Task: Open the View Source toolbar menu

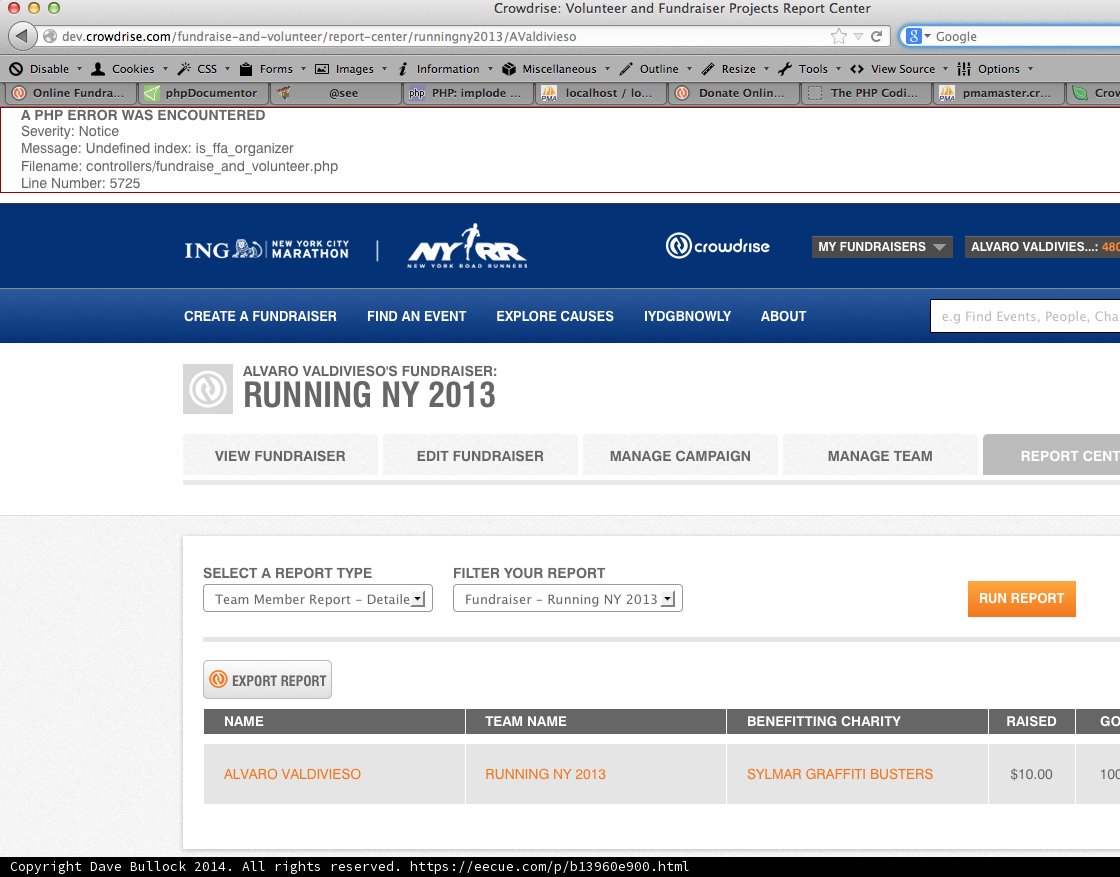Action: pos(899,69)
